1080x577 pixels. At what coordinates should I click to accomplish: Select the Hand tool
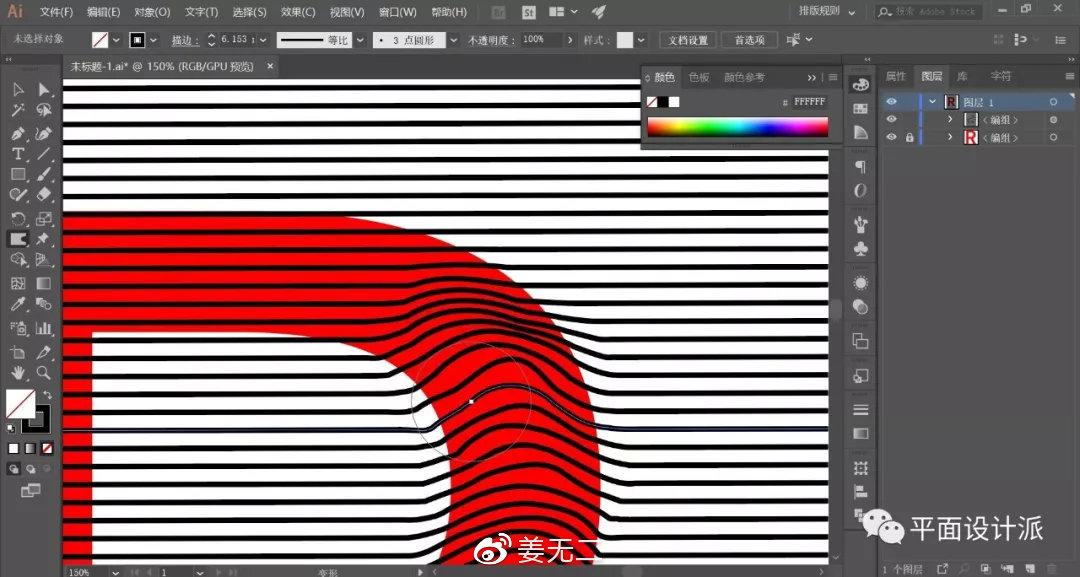(x=17, y=373)
